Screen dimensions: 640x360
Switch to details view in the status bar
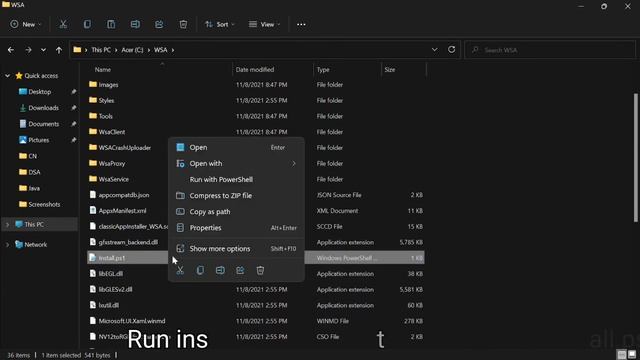(622, 355)
